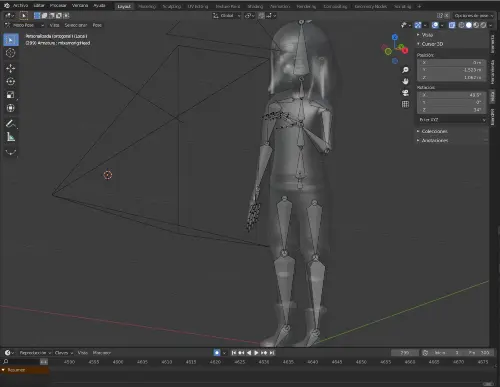Select the Move tool
This screenshot has height=387, width=500.
point(11,68)
